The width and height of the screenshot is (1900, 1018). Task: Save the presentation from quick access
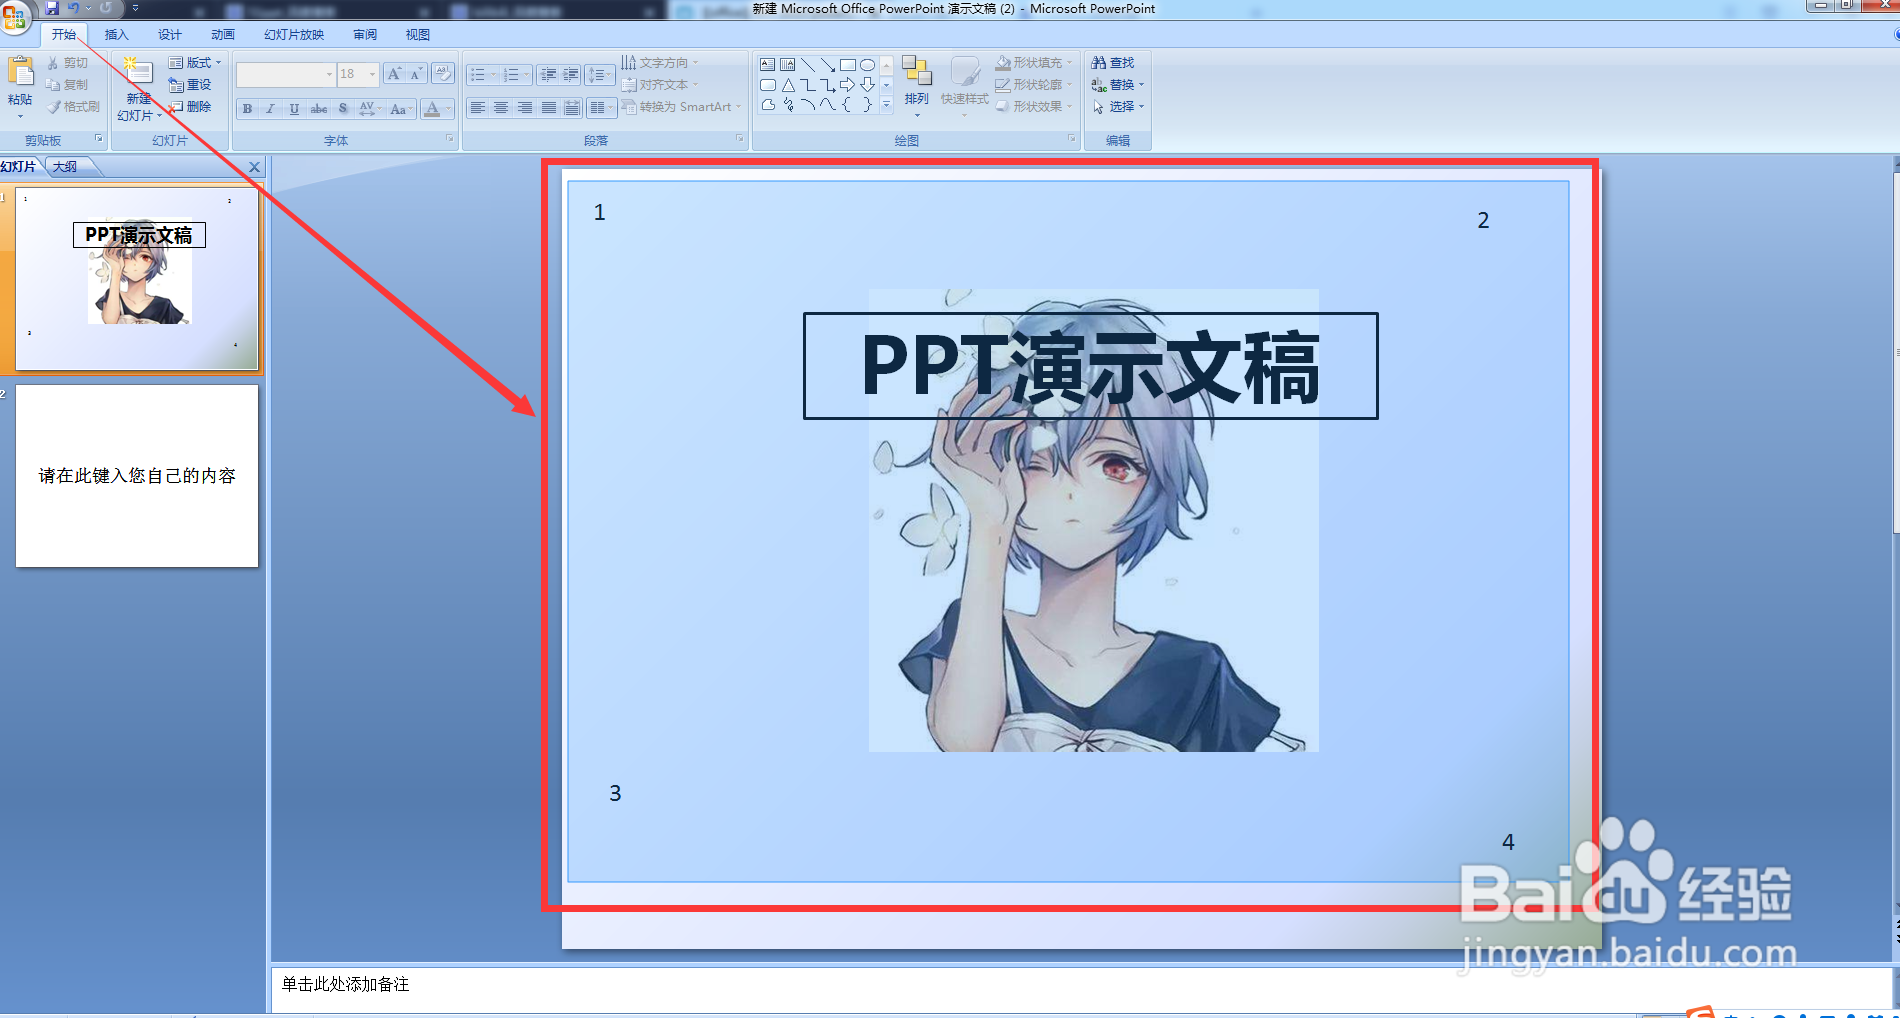tap(53, 8)
